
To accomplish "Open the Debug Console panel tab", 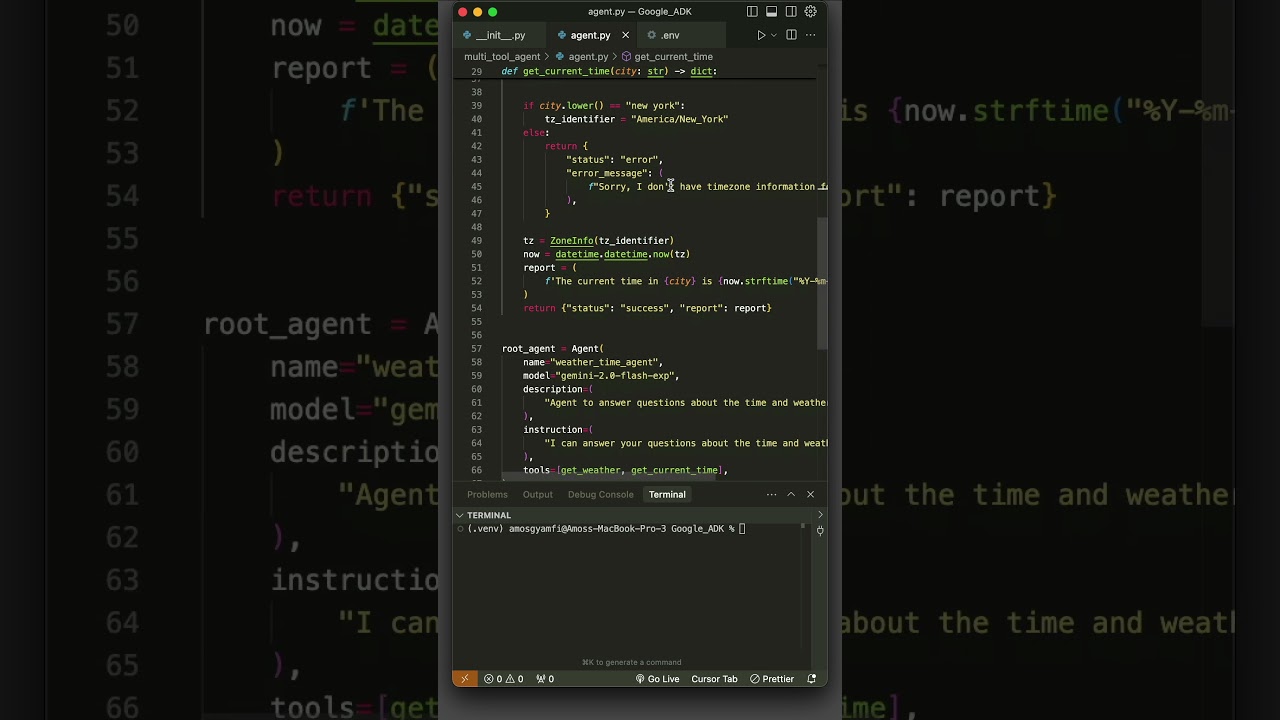I will [600, 494].
